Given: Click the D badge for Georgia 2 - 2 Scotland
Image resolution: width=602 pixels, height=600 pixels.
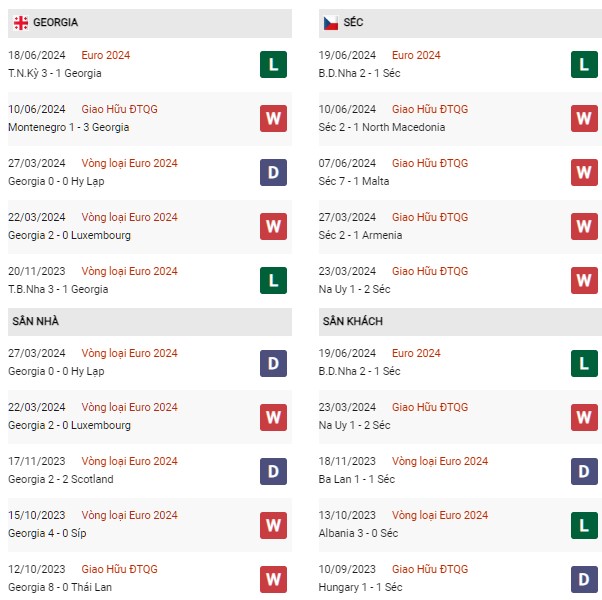Looking at the screenshot, I should pos(273,470).
